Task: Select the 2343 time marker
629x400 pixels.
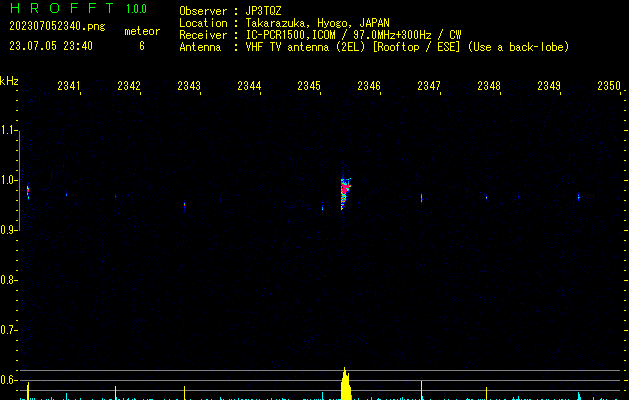Action: click(x=189, y=87)
